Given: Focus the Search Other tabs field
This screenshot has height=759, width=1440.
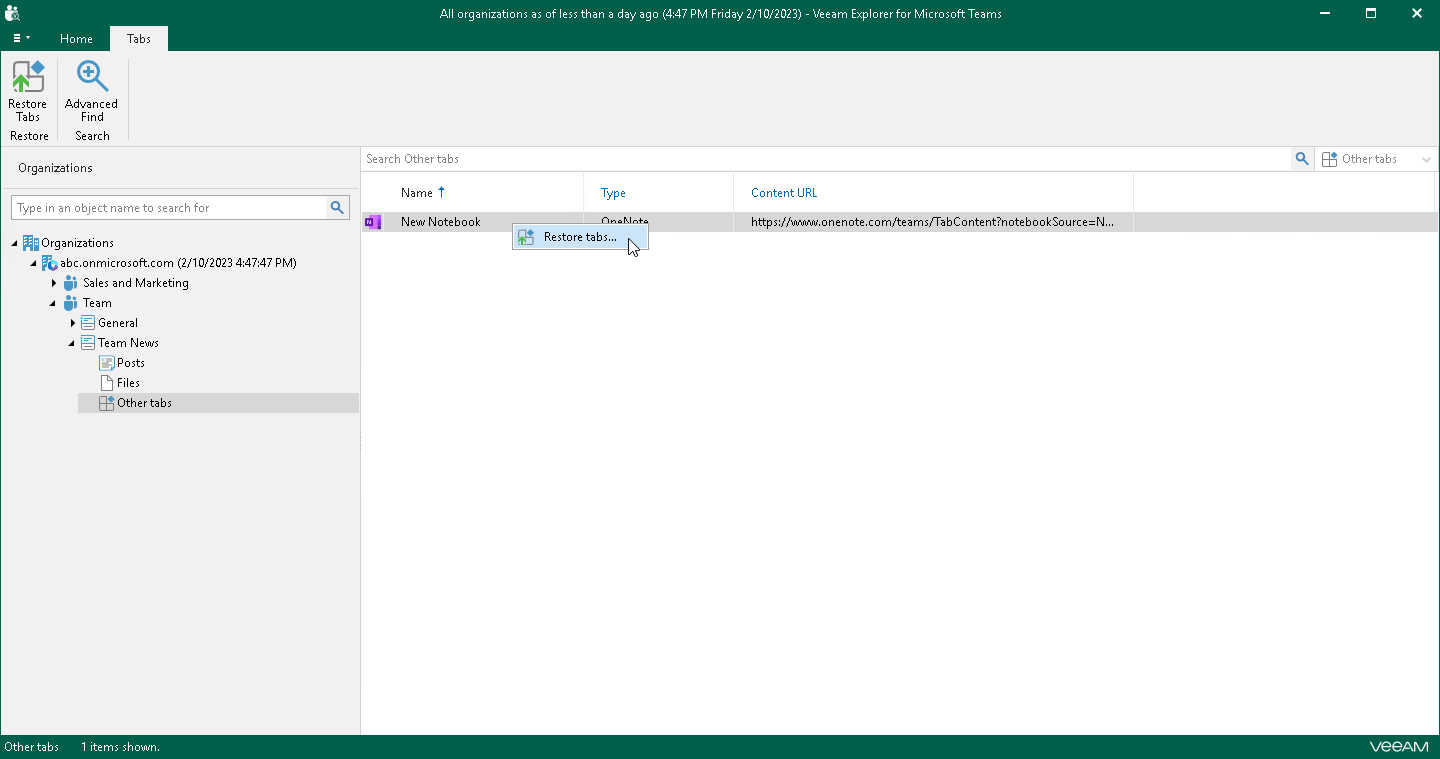Looking at the screenshot, I should 827,159.
